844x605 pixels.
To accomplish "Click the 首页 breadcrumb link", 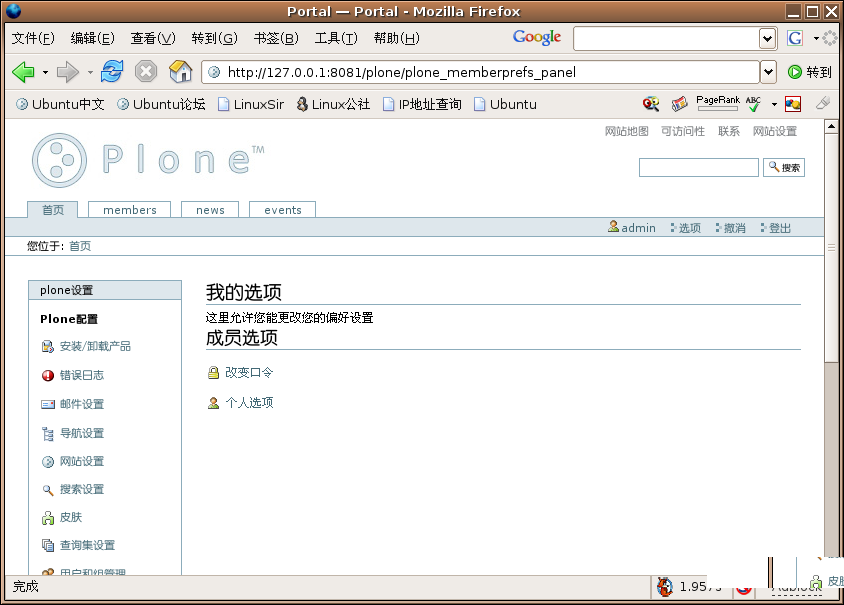I will pyautogui.click(x=80, y=246).
